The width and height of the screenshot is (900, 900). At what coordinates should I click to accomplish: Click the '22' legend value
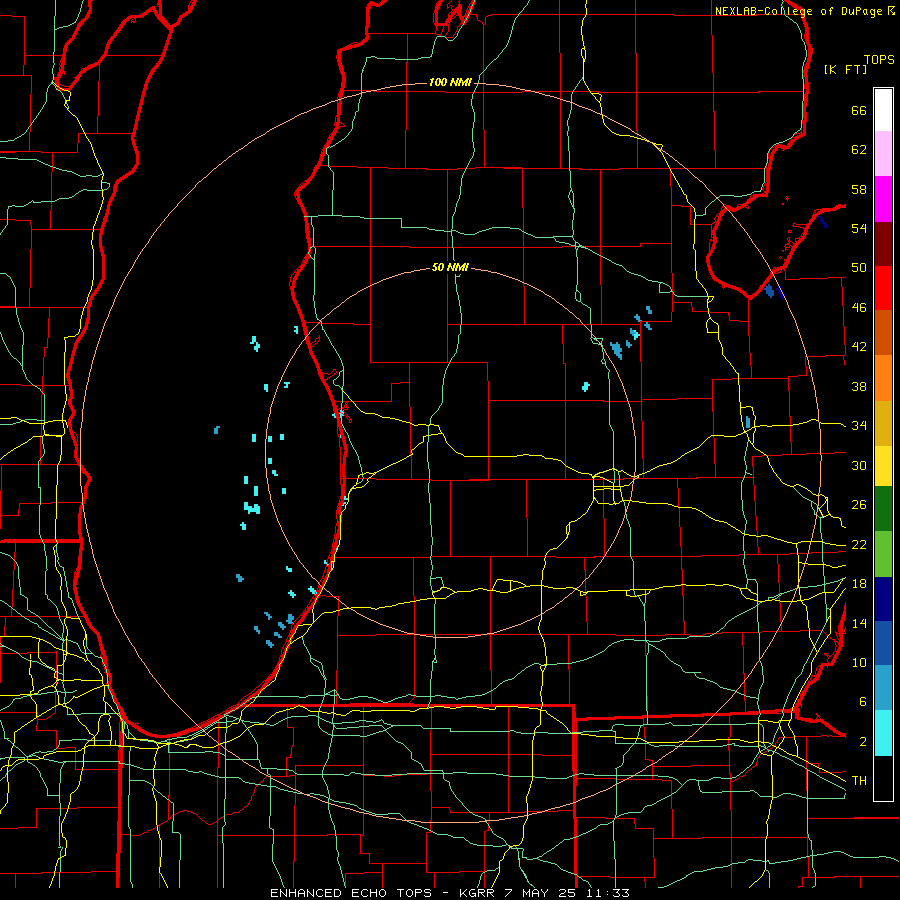coord(859,544)
